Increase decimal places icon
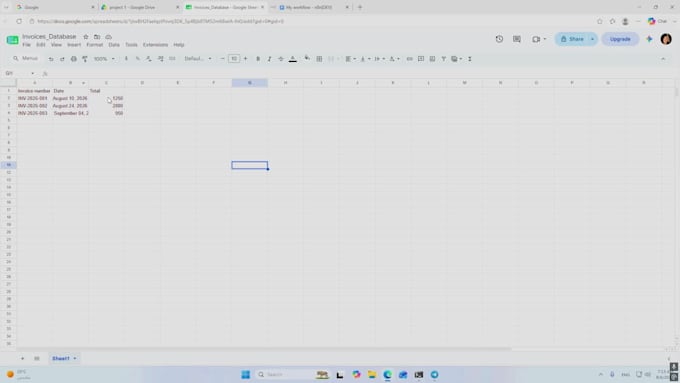Screen dimensions: 680x383 160,59
